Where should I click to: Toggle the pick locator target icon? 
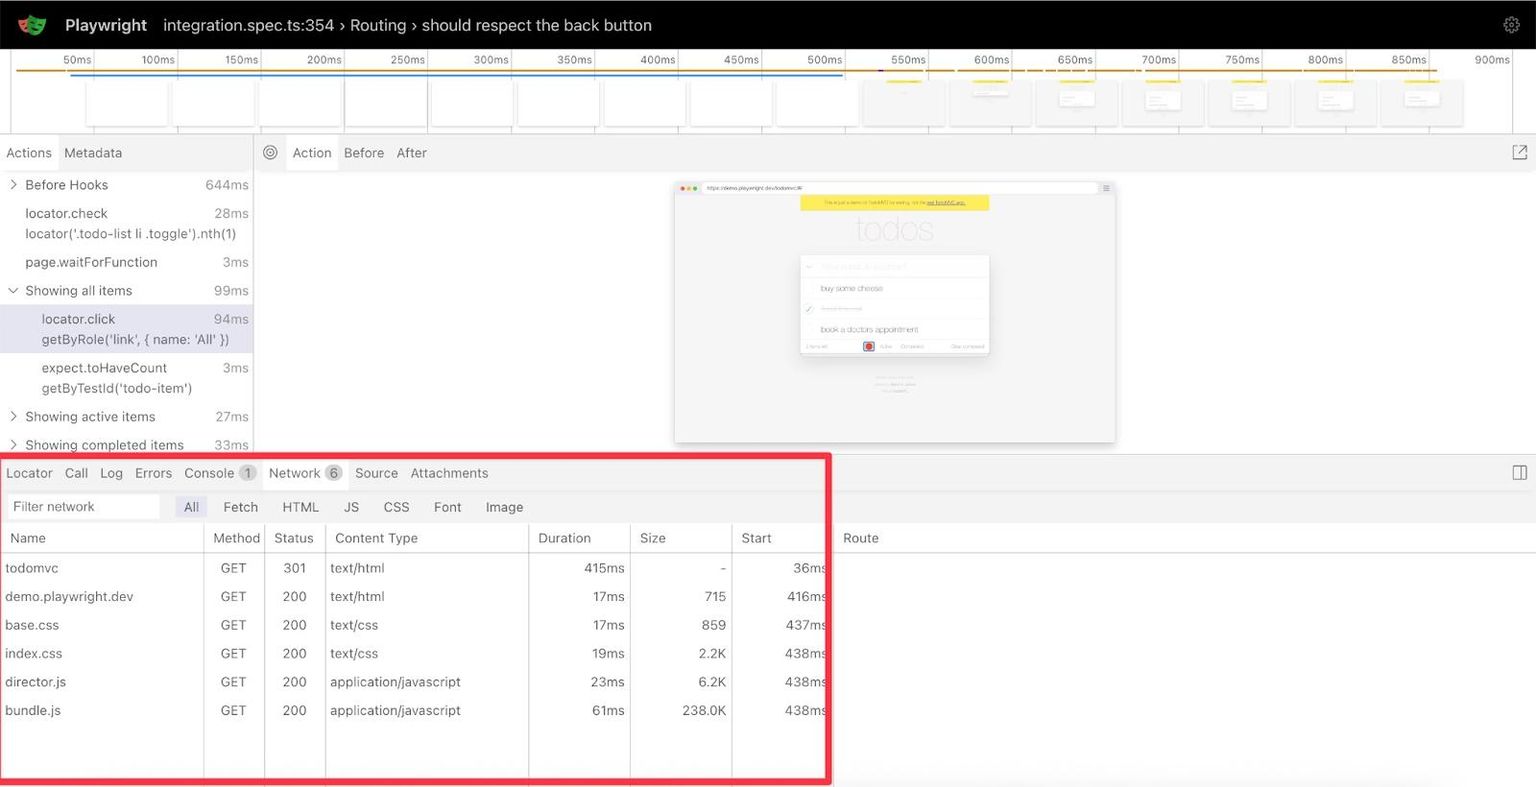[270, 153]
